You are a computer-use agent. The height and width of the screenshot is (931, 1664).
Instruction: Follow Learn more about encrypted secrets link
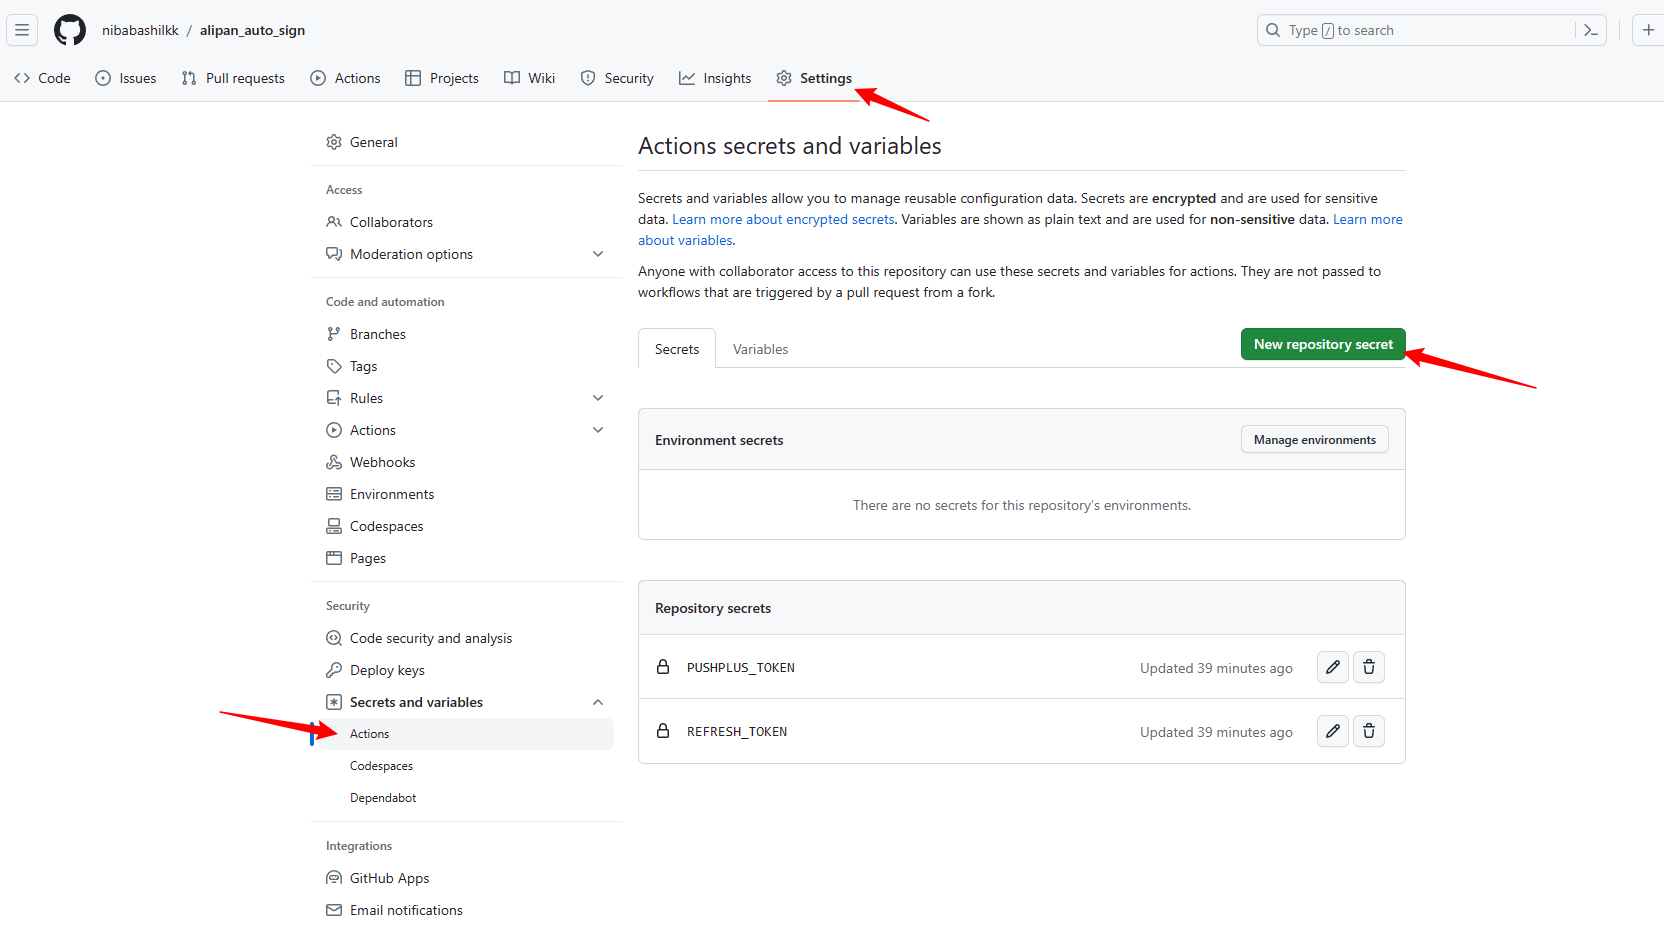(x=783, y=219)
